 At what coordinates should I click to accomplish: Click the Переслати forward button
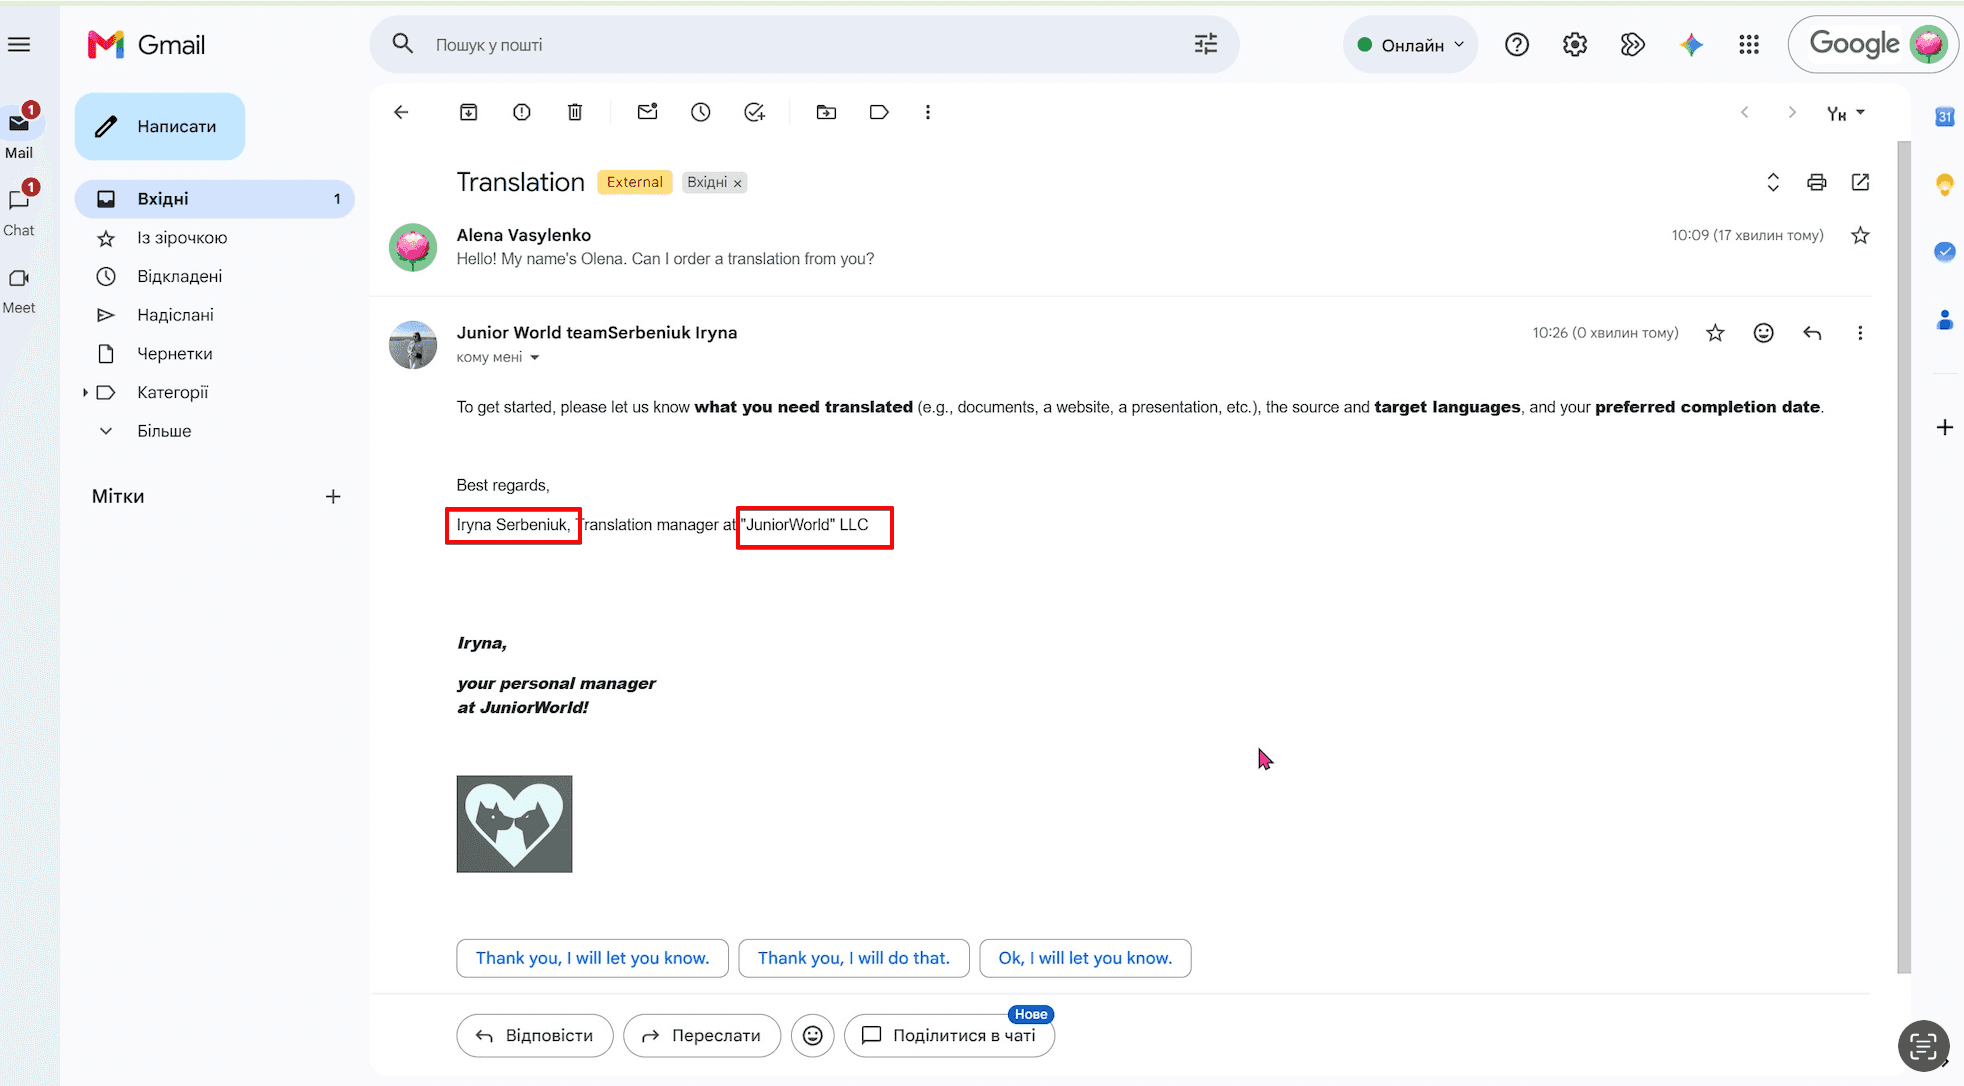[702, 1036]
